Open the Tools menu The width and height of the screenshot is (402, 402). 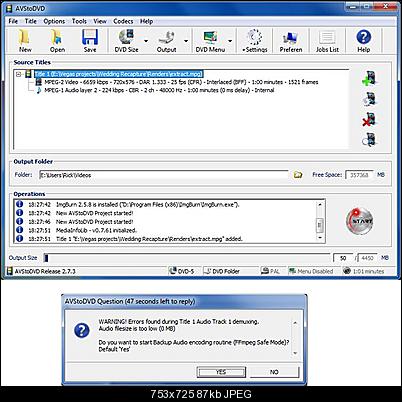tap(79, 21)
